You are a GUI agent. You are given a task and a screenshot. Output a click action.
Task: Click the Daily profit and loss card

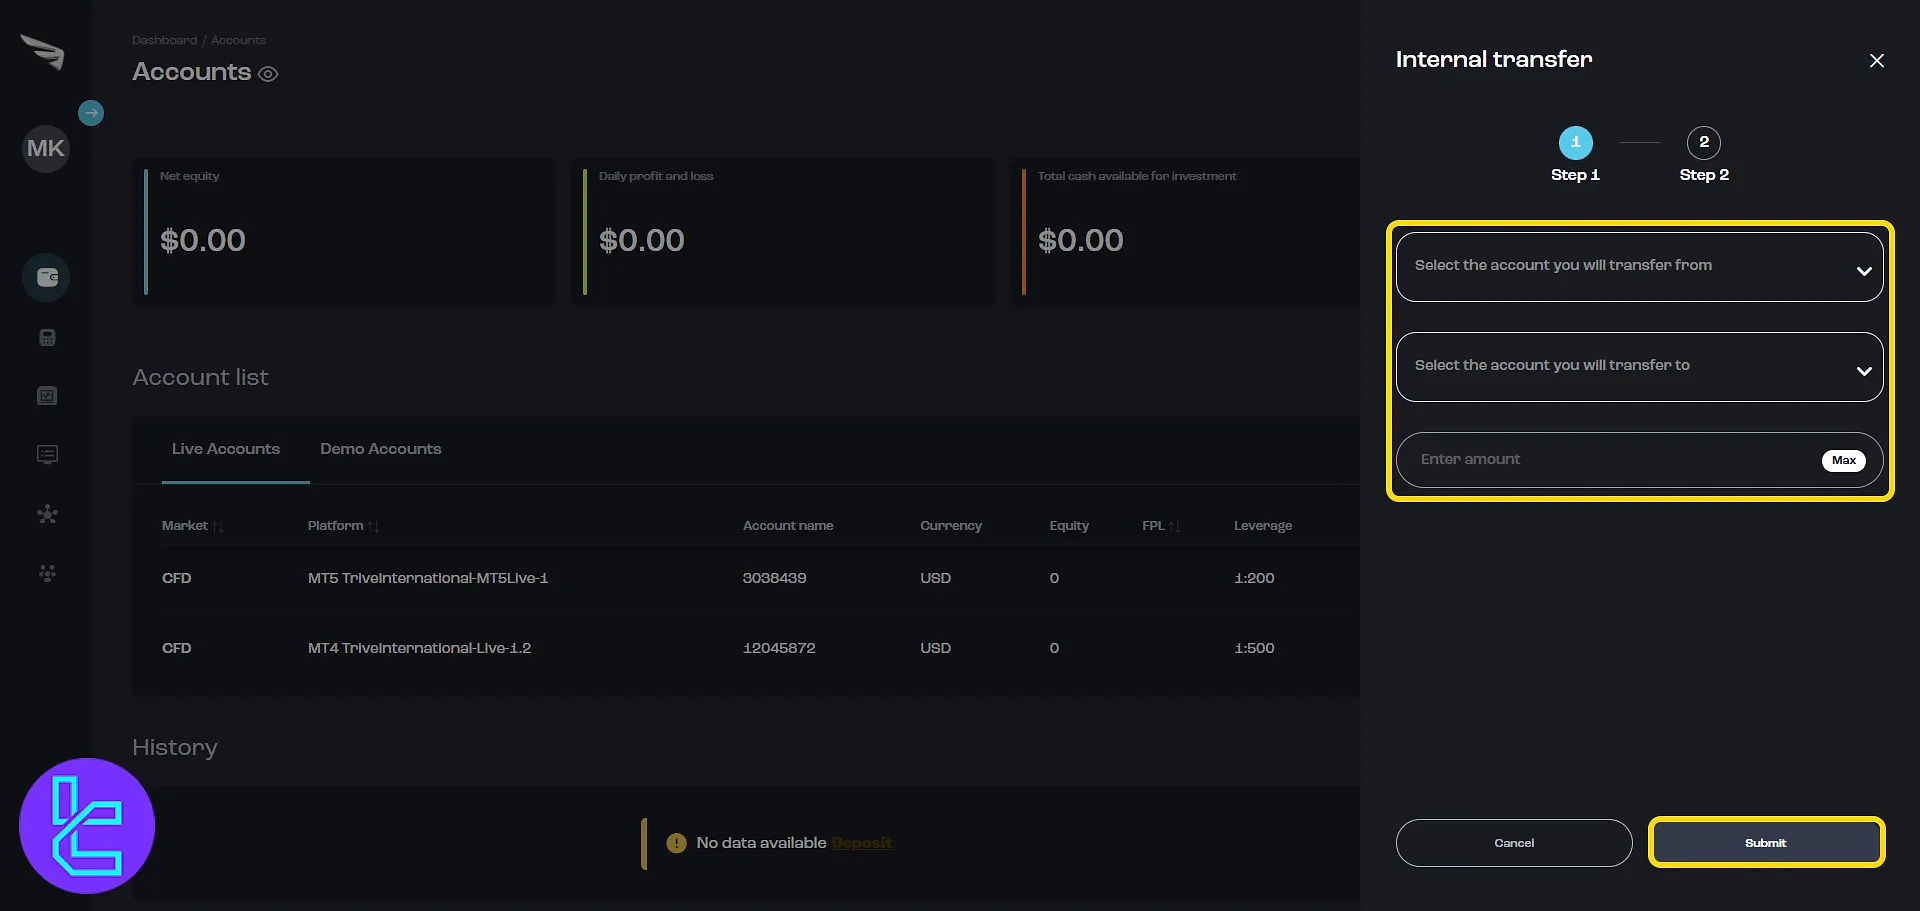pos(783,232)
